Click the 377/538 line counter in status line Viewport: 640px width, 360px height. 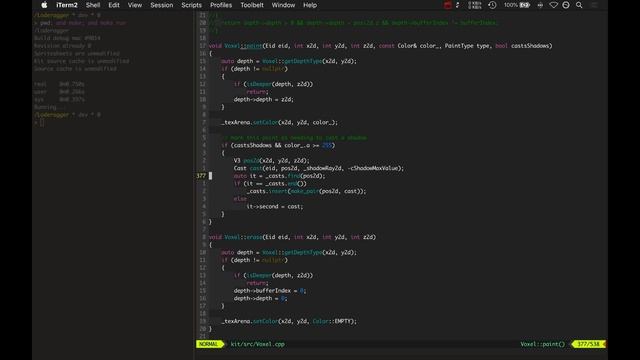pos(588,344)
